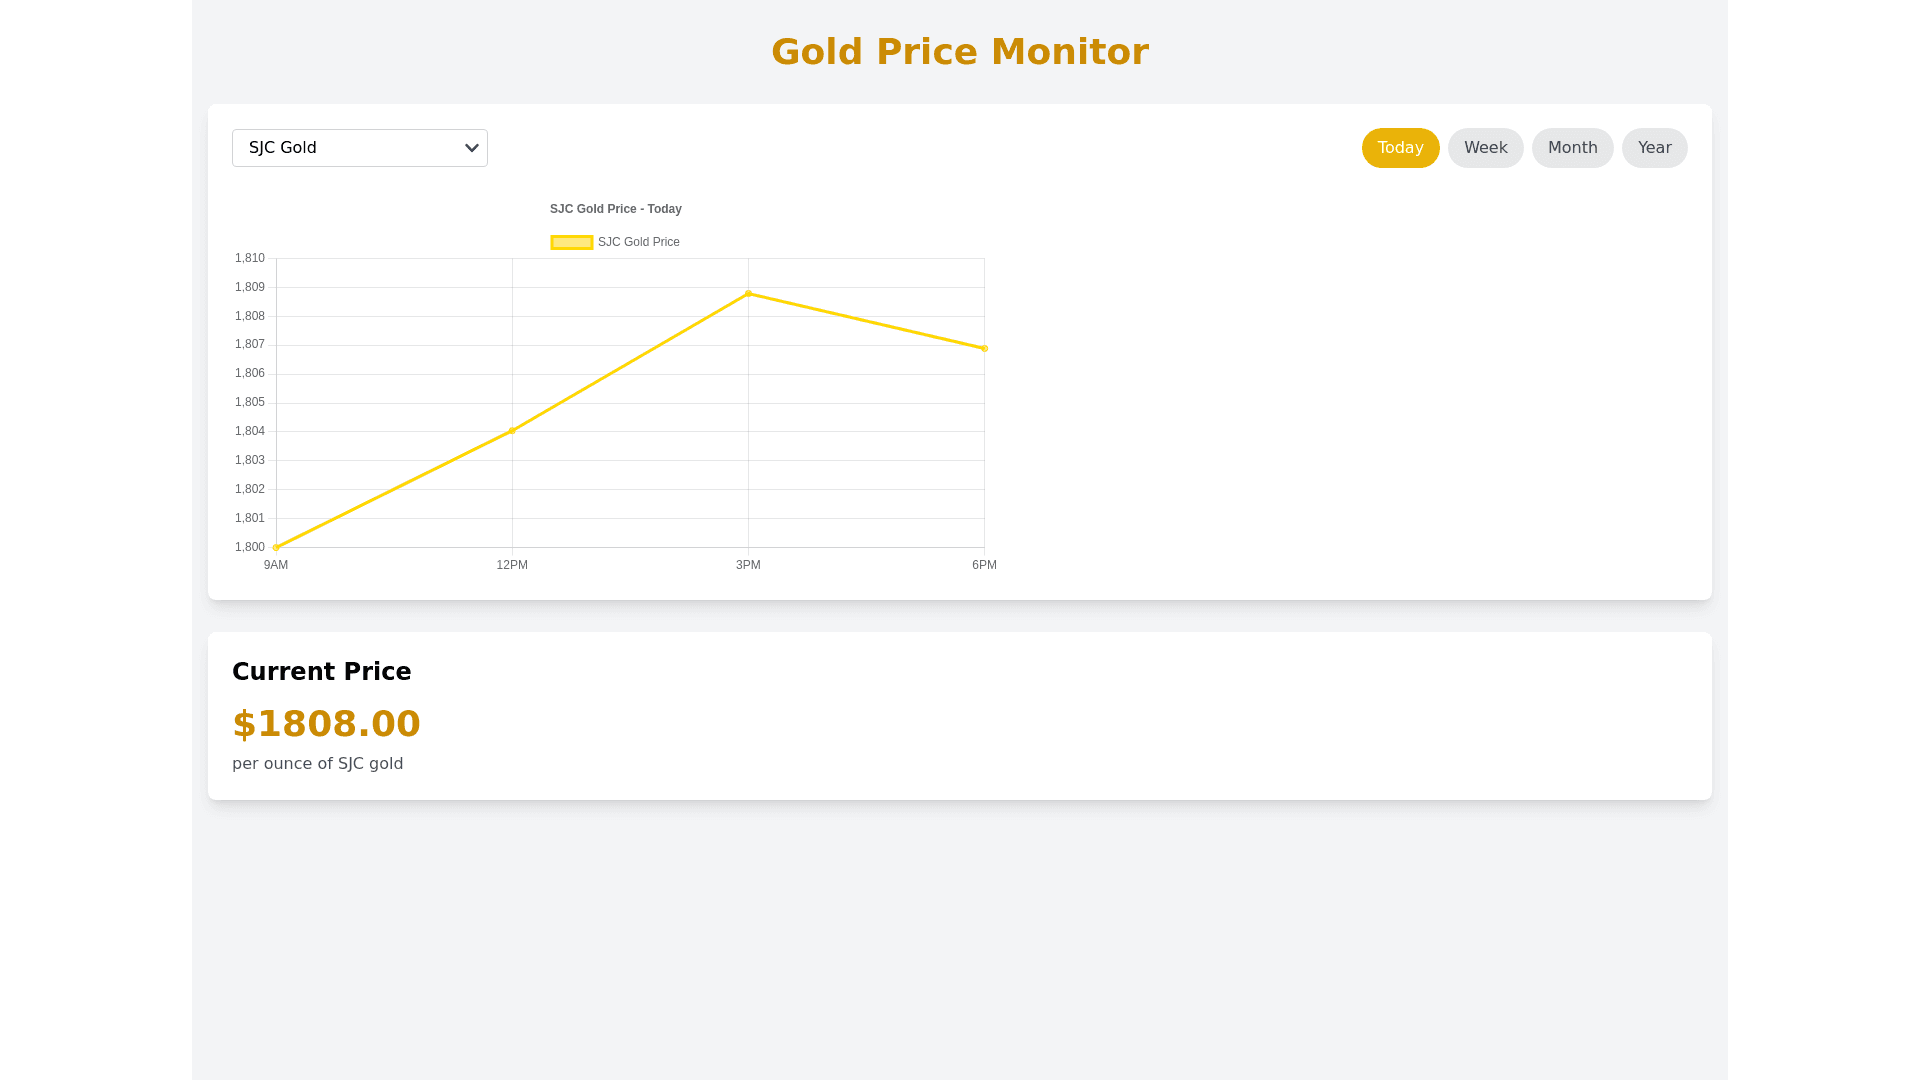Click the 1,810 y-axis label
The width and height of the screenshot is (1920, 1080).
point(250,258)
